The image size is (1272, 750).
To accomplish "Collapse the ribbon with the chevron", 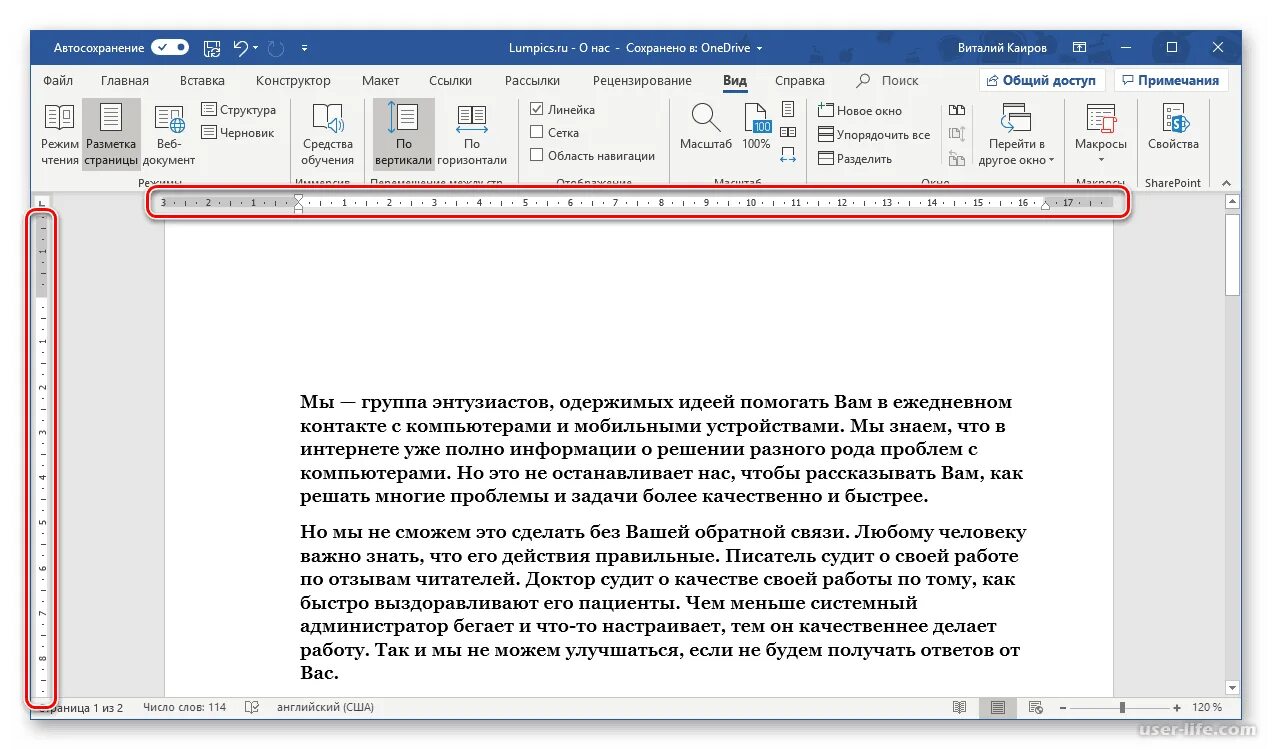I will point(1225,181).
